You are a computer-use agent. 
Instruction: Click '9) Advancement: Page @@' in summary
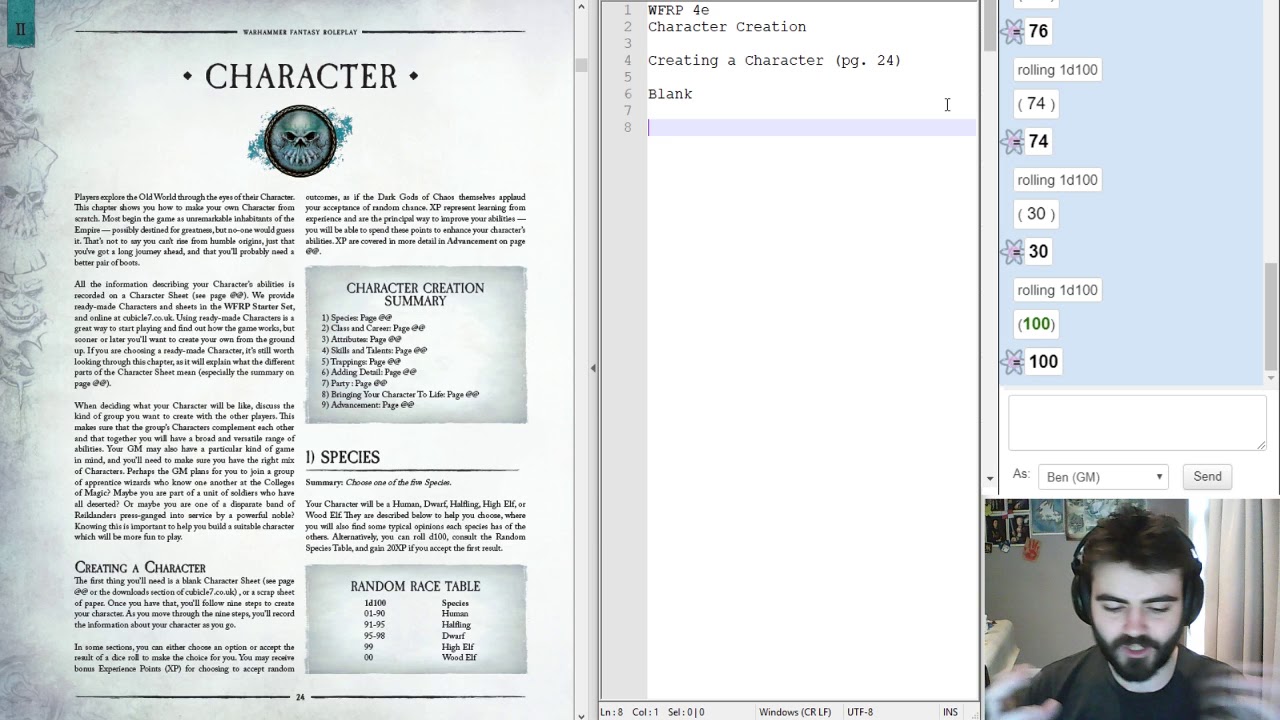pos(367,405)
